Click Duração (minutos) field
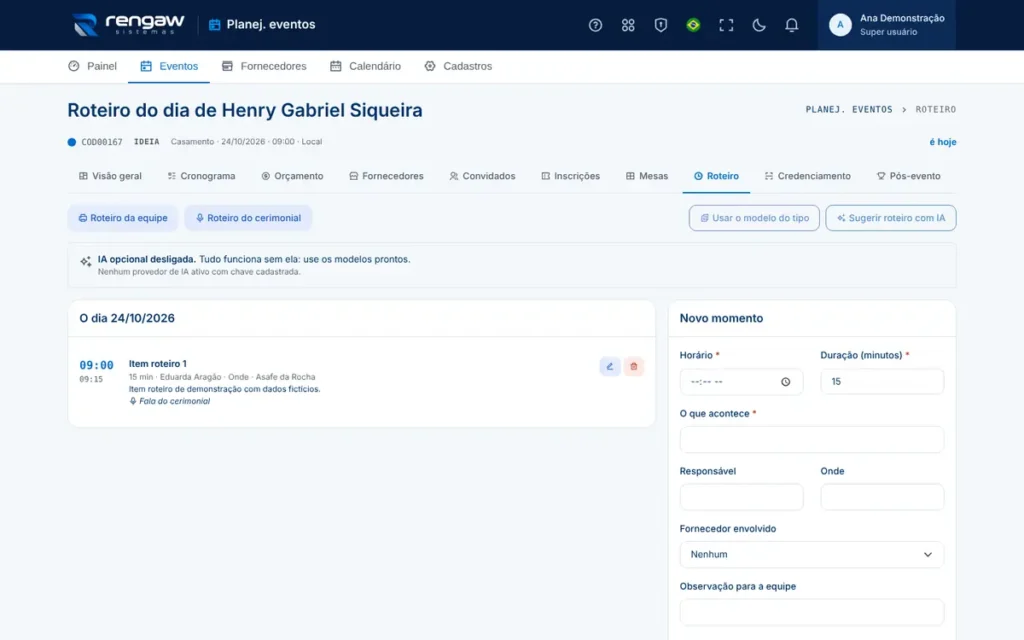The image size is (1024, 640). [x=882, y=381]
